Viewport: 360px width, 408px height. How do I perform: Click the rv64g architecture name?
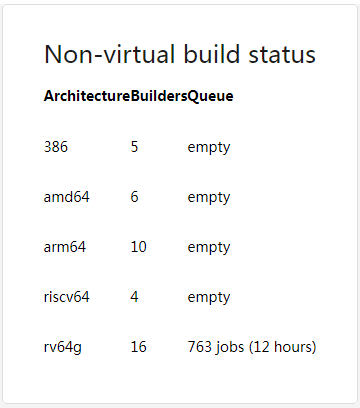pos(63,347)
